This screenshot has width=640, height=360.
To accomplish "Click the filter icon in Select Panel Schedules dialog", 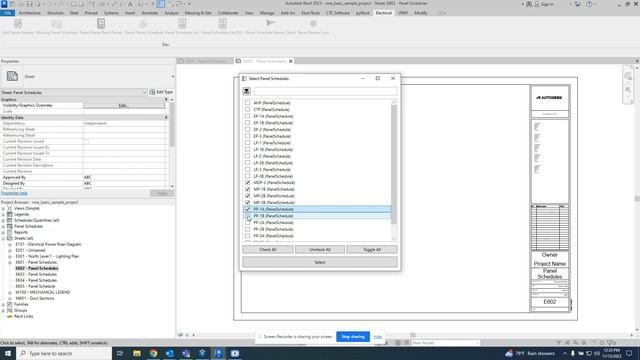I will coord(247,91).
